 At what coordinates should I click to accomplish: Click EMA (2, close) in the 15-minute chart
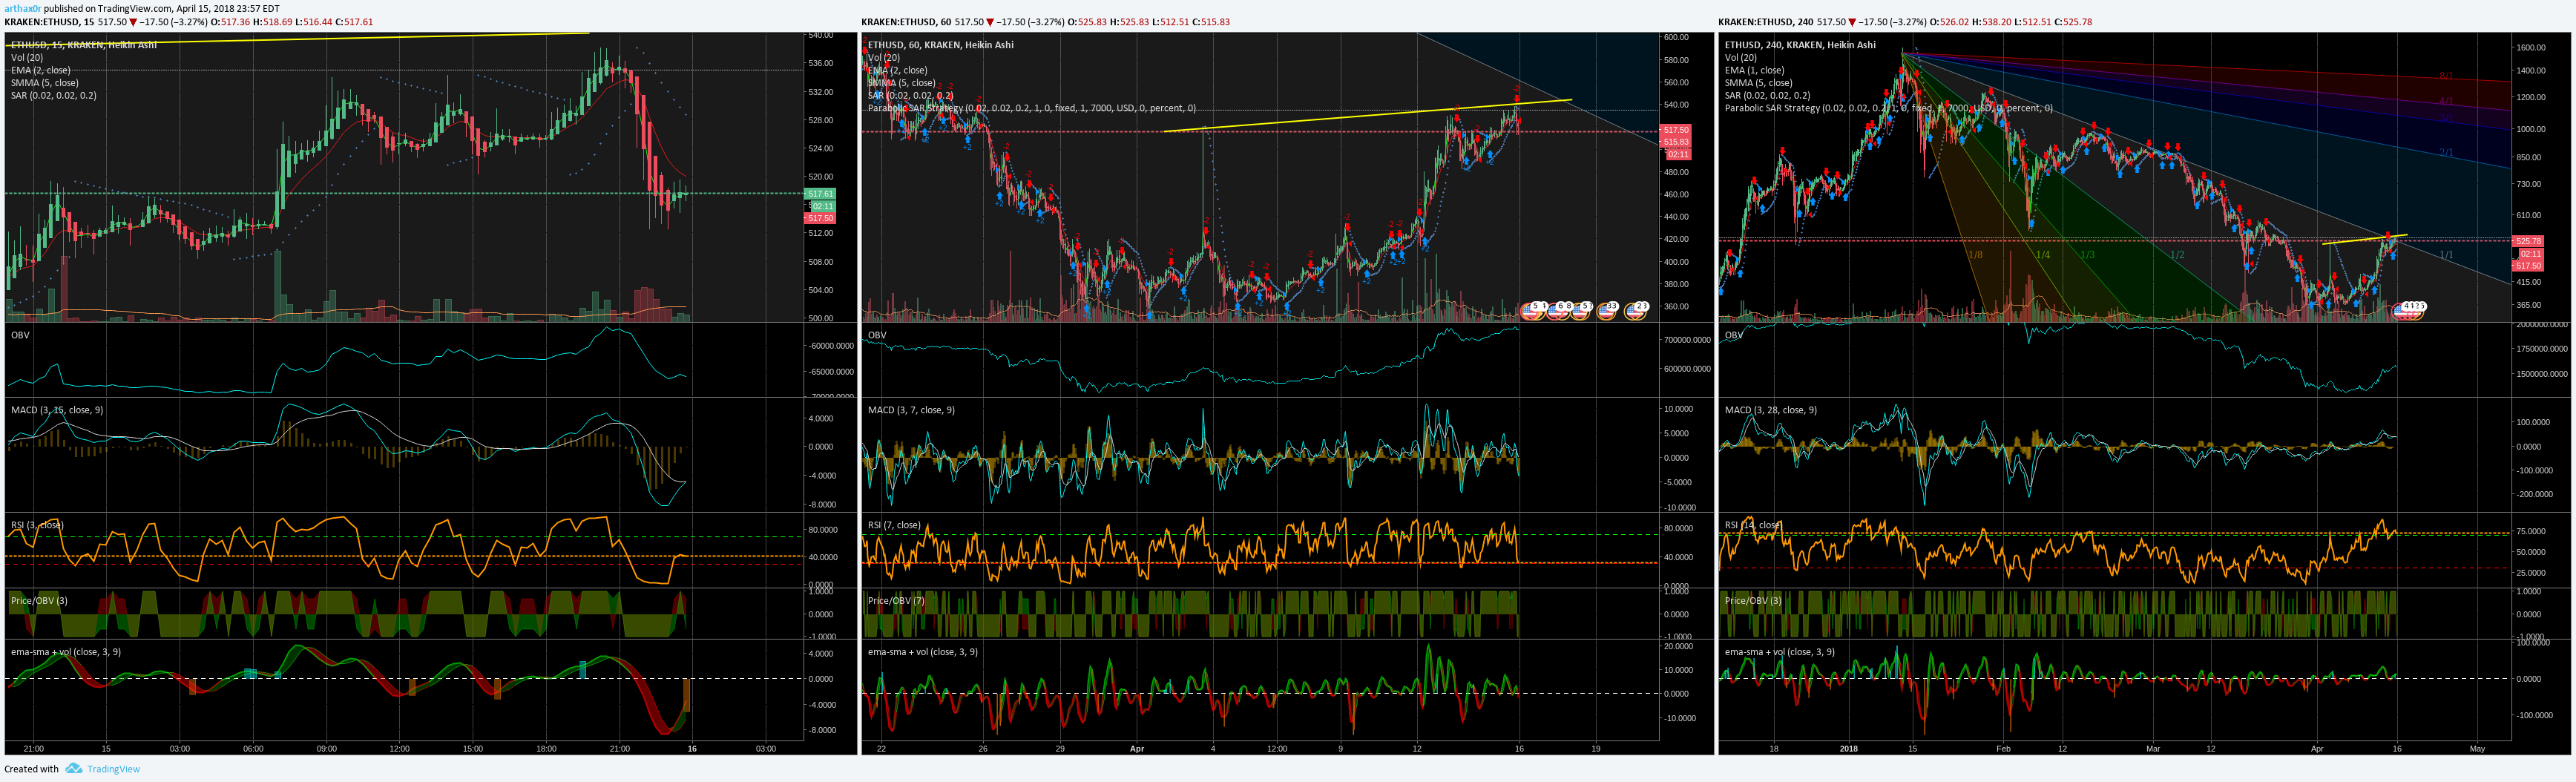(x=40, y=70)
